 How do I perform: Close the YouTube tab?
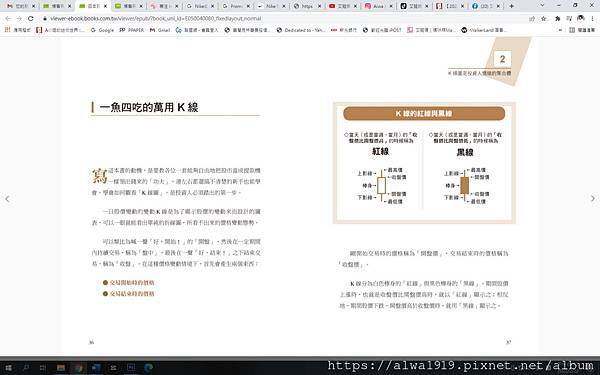tap(355, 6)
